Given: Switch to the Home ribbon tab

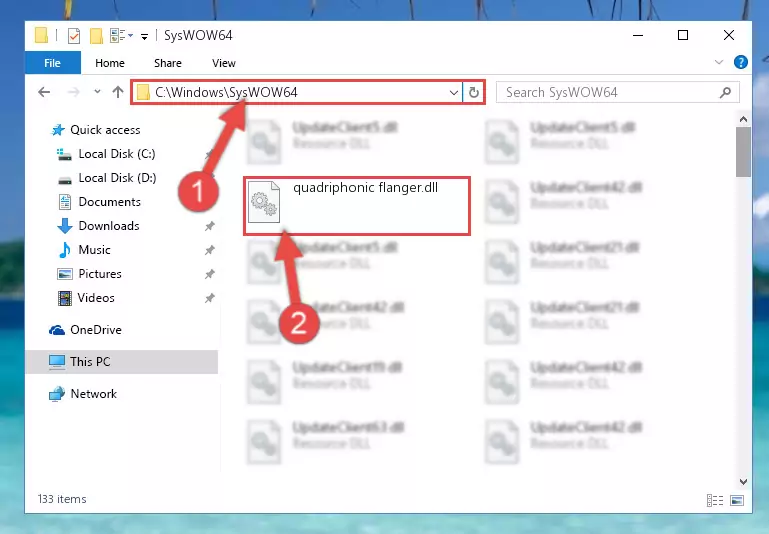Looking at the screenshot, I should tap(110, 63).
